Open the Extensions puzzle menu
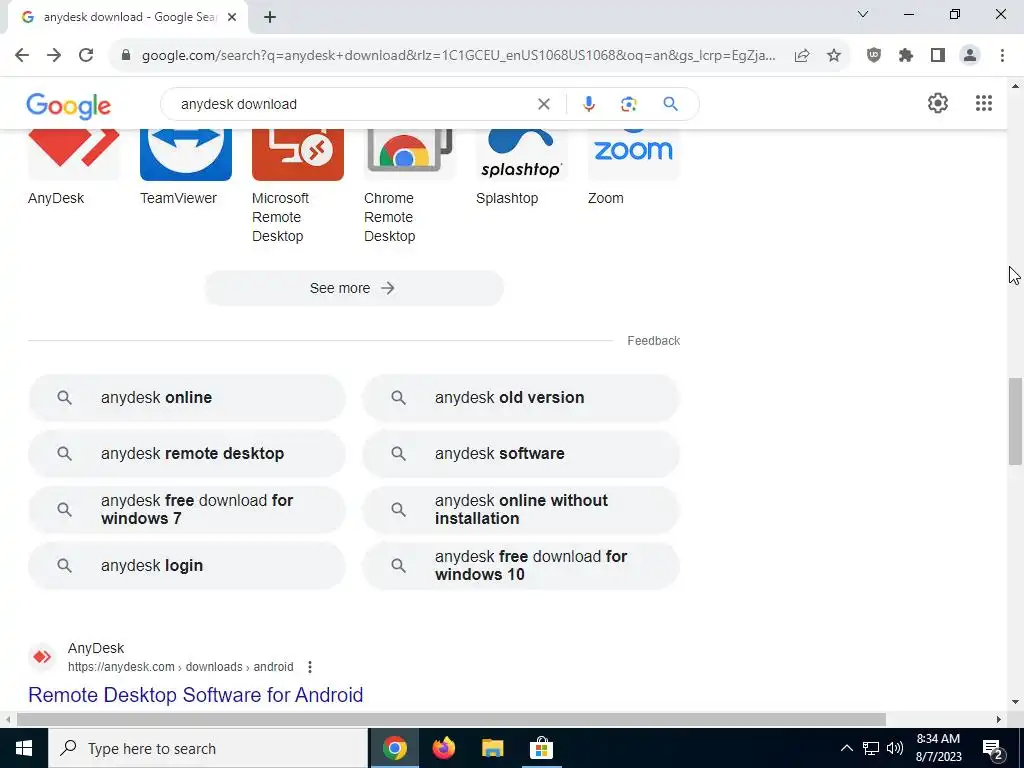Screen dimensions: 1024x768 906,56
